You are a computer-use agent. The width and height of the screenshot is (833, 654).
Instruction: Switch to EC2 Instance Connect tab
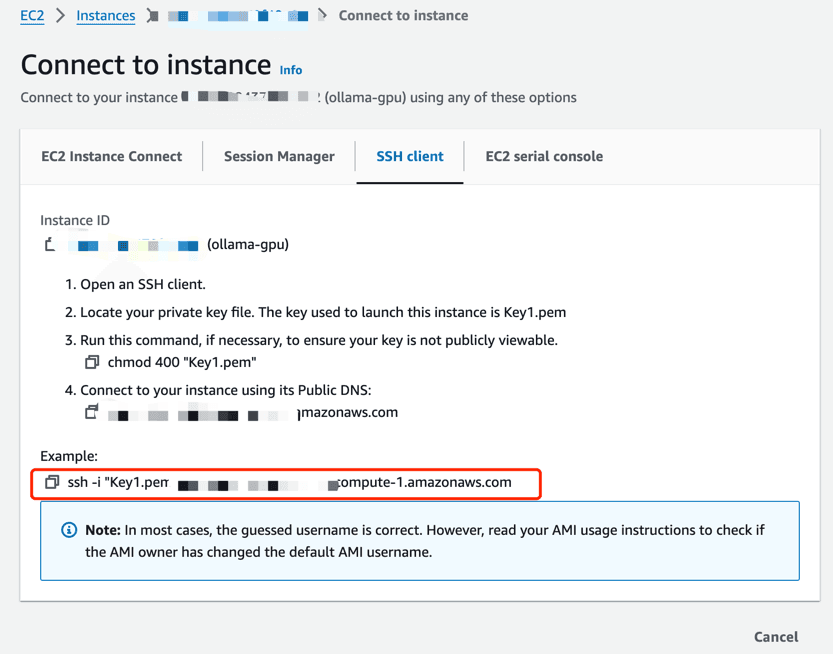(x=111, y=156)
